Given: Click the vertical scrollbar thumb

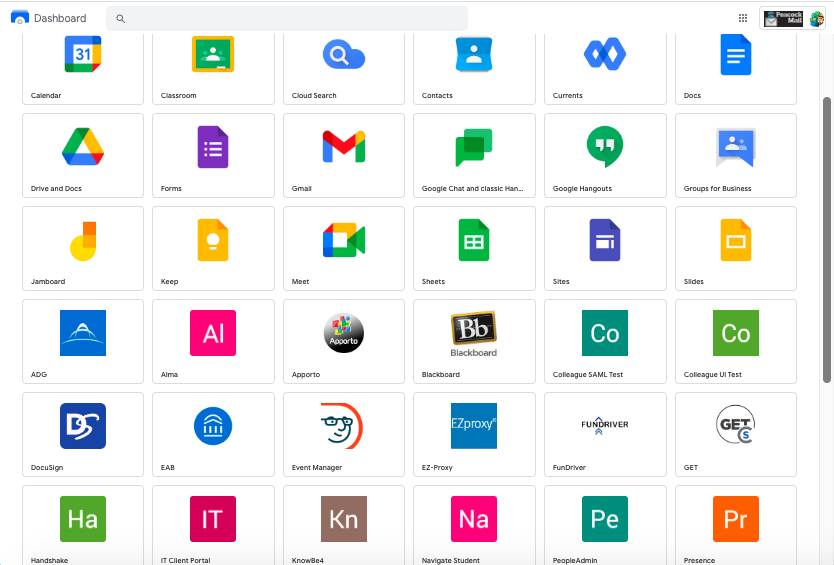Looking at the screenshot, I should pyautogui.click(x=827, y=239).
